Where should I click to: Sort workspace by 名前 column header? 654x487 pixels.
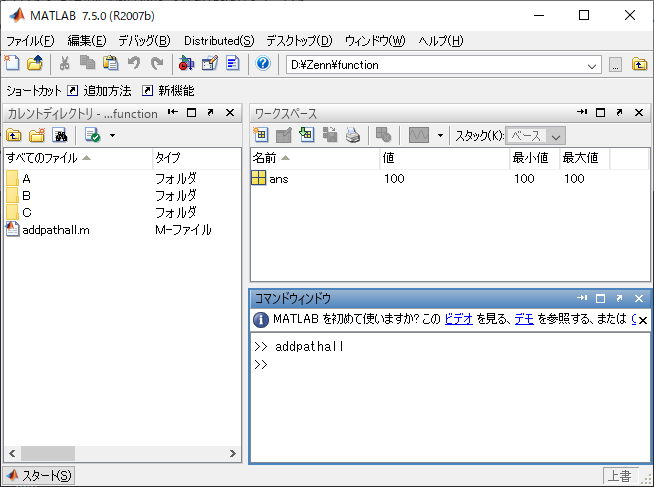point(315,158)
